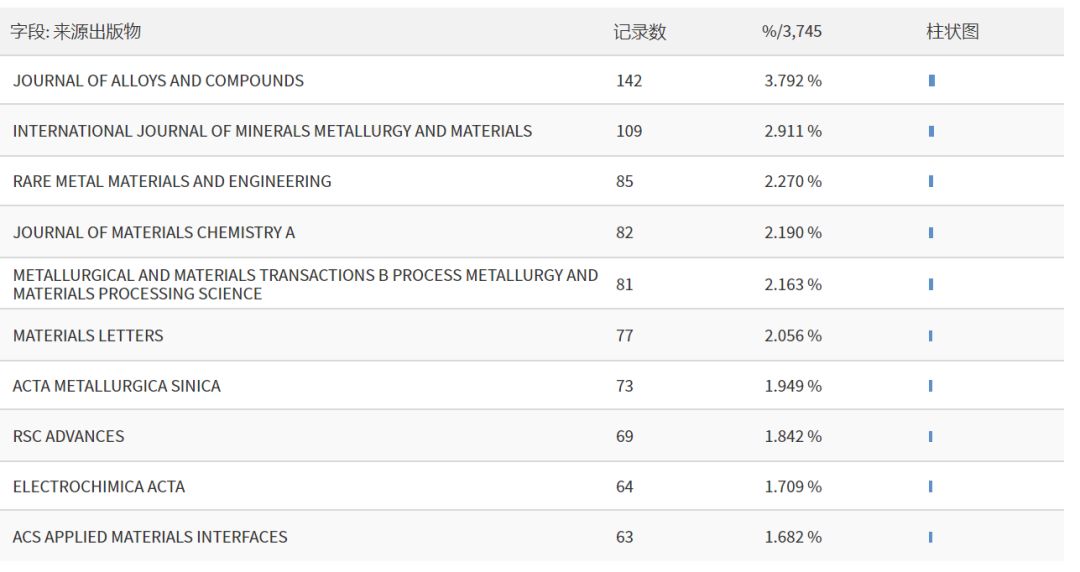Click the record count 63
Viewport: 1080px width, 572px height.
[x=625, y=537]
